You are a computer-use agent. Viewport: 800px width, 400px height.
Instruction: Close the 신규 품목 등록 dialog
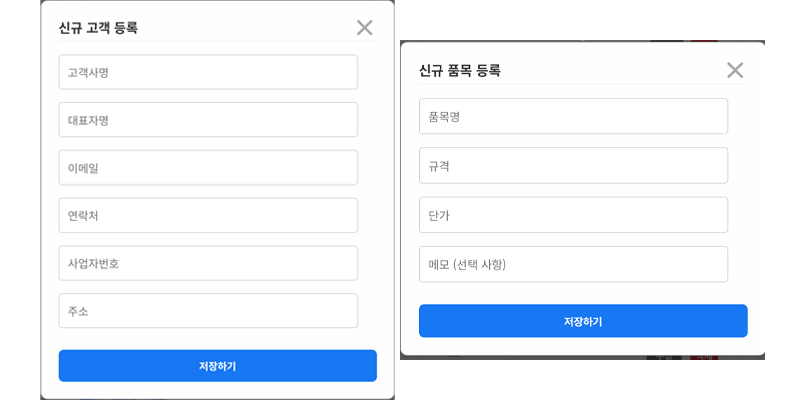735,70
